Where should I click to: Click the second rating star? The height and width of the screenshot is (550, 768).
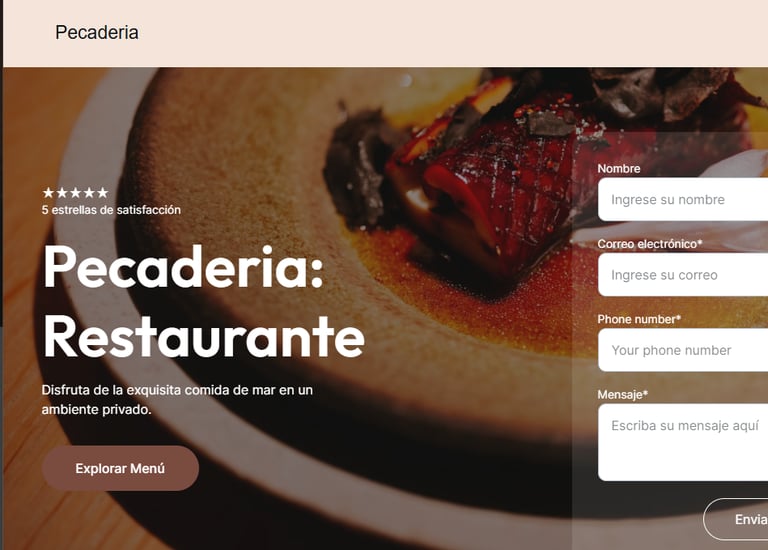coord(62,192)
